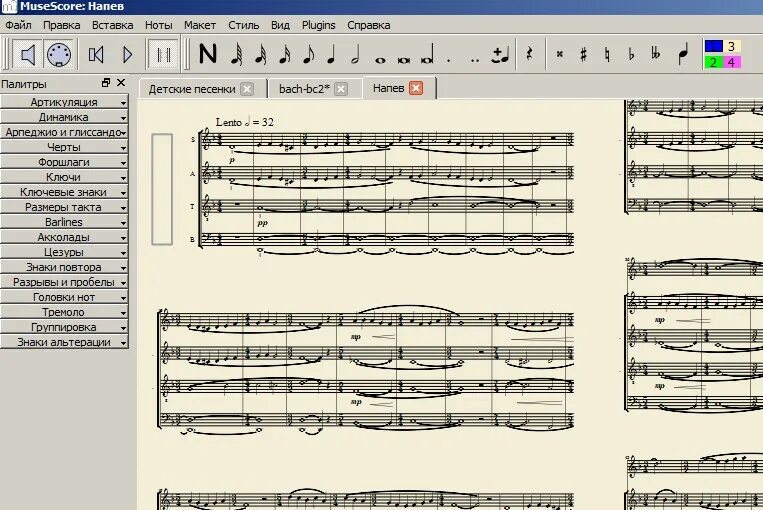Select longa note duration
The image size is (763, 510).
click(x=428, y=54)
